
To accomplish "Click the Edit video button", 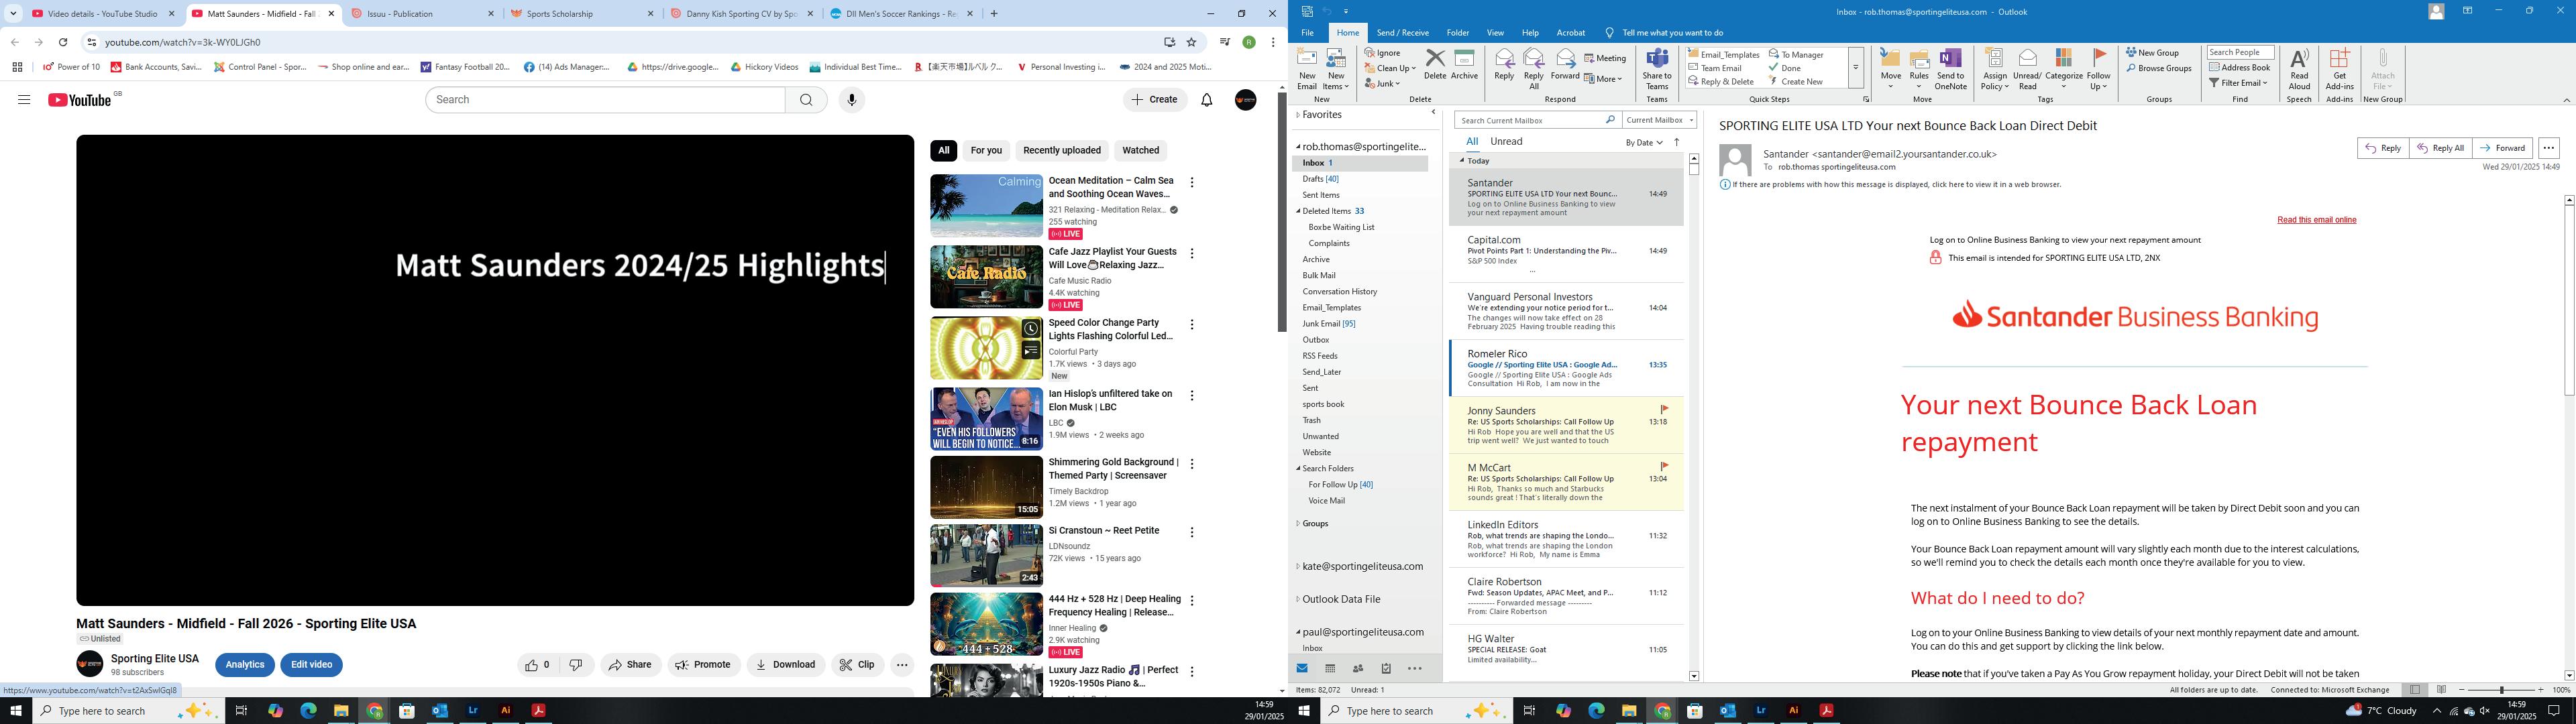I will (311, 665).
